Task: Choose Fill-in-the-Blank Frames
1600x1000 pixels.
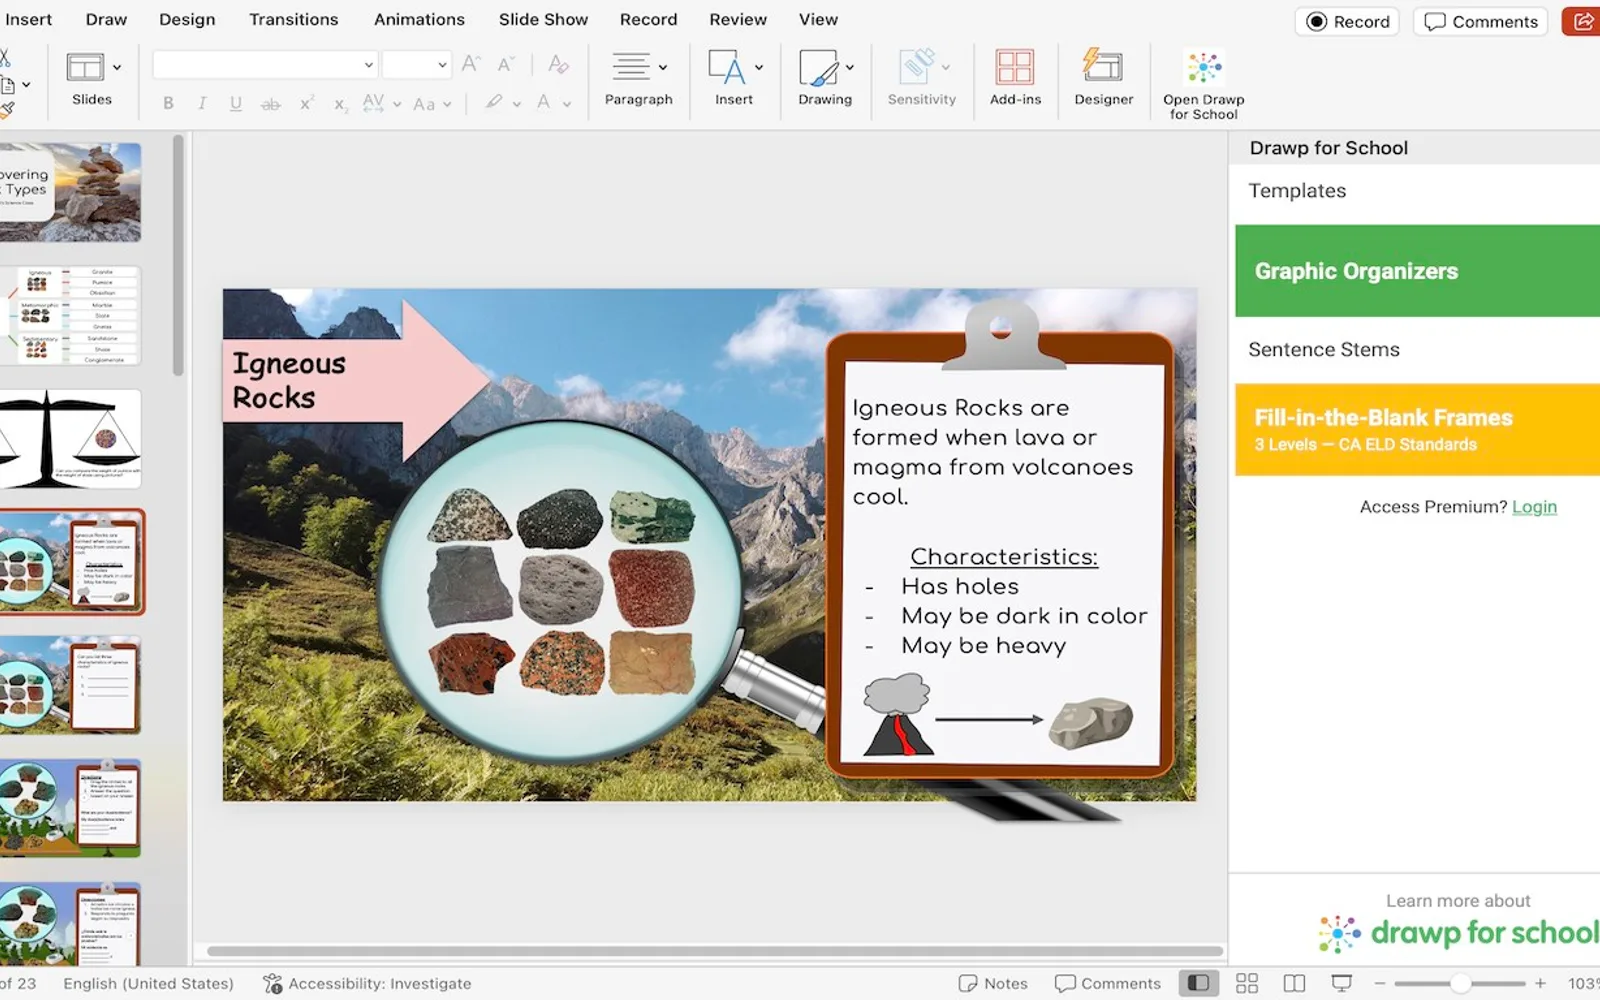Action: tap(1417, 430)
